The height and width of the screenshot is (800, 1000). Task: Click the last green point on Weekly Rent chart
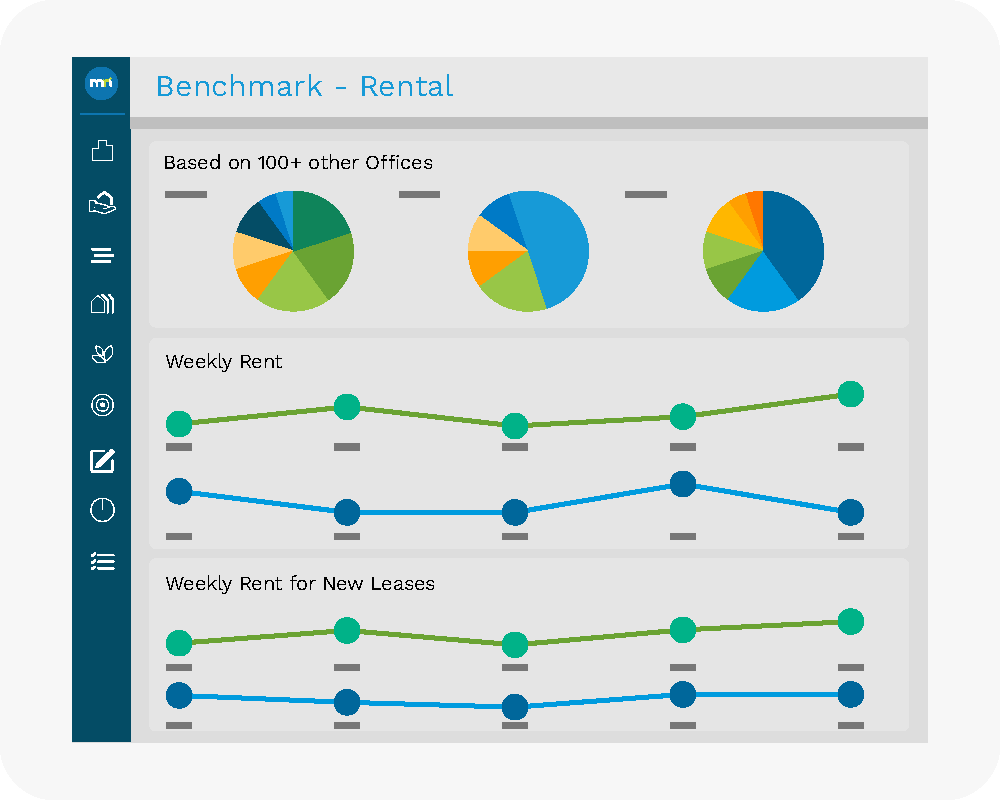tap(850, 394)
